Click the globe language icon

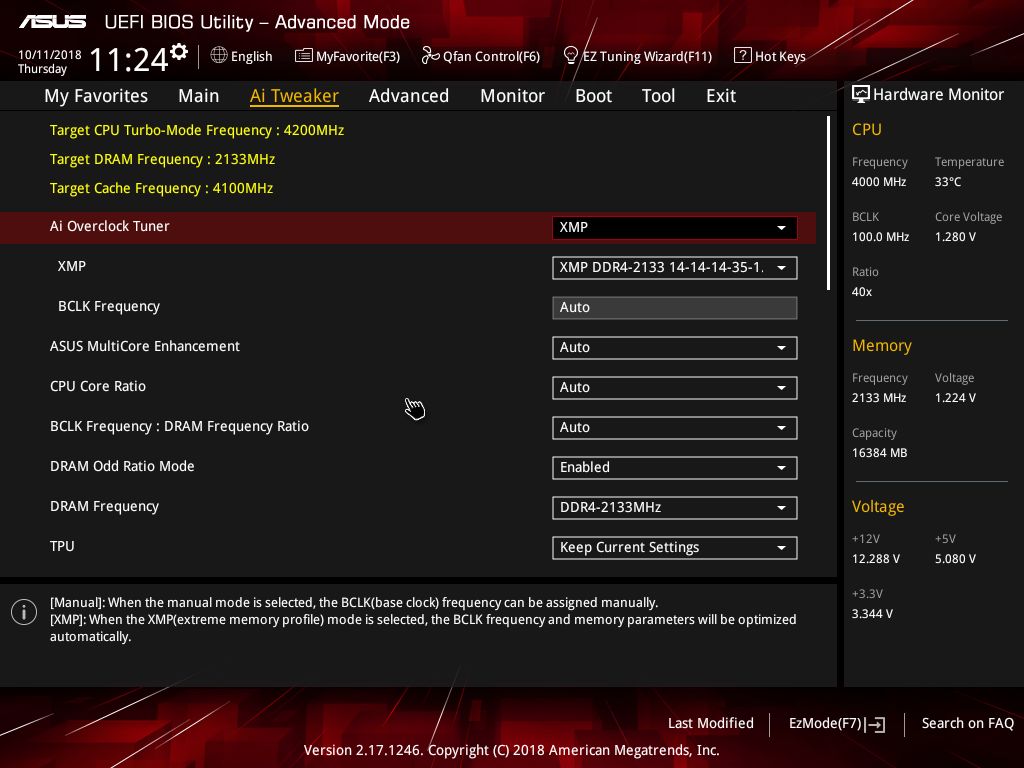[219, 56]
